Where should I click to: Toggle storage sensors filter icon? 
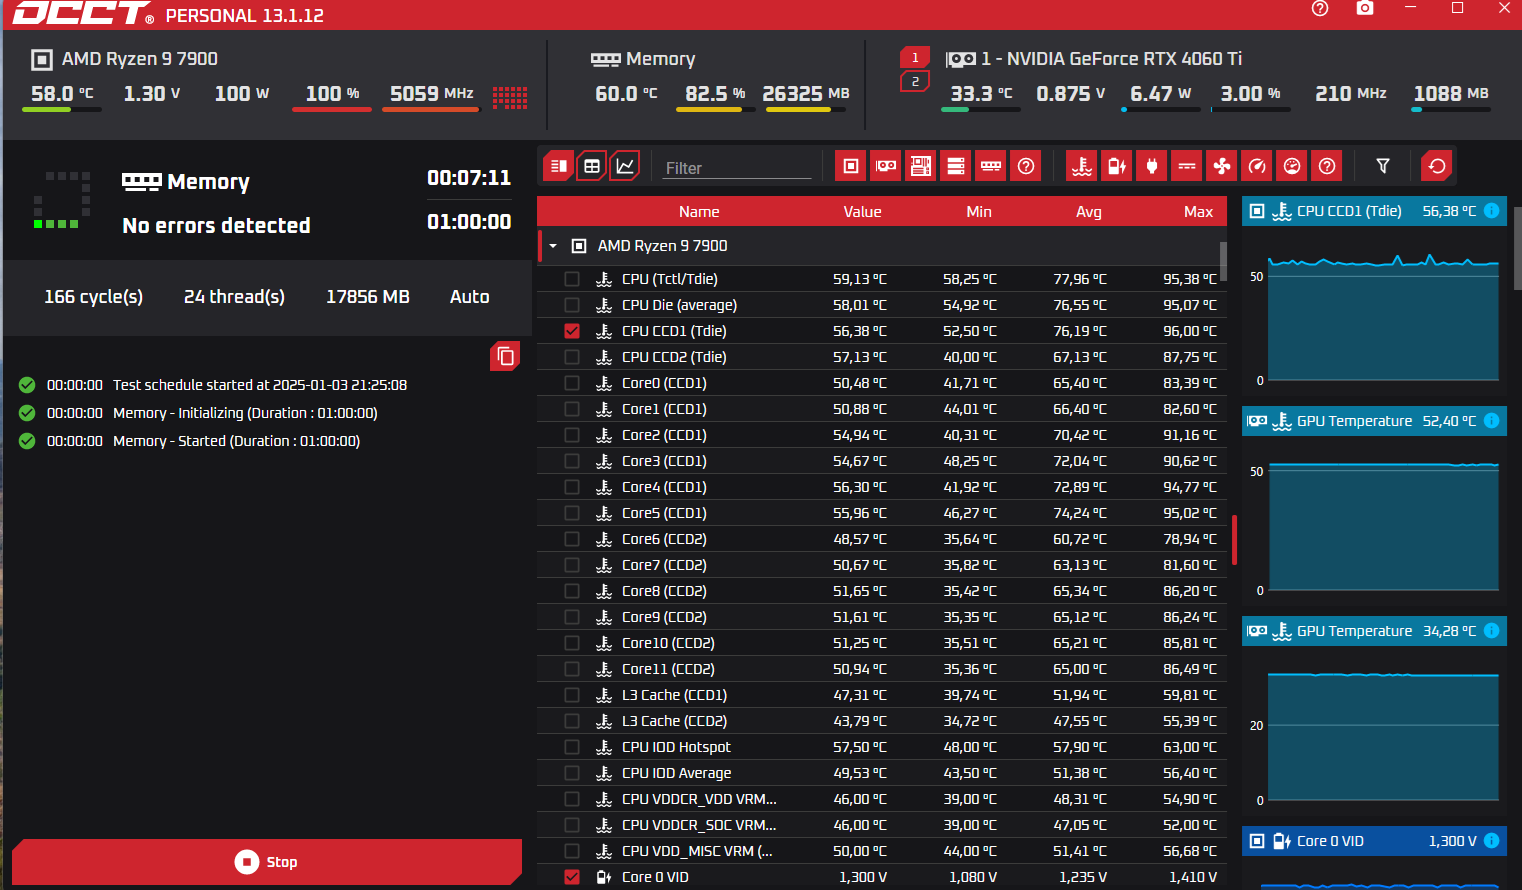tap(956, 166)
